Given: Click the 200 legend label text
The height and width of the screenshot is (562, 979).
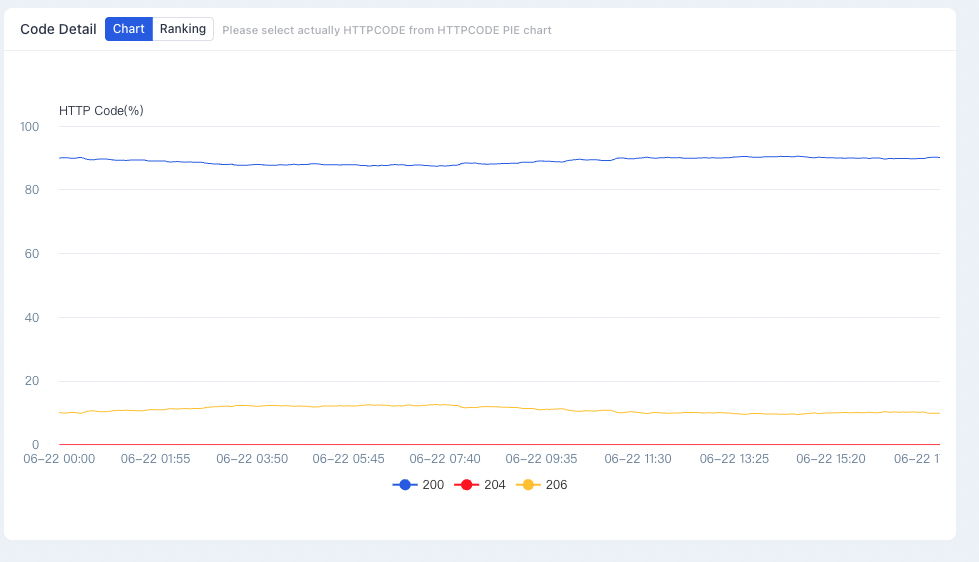Looking at the screenshot, I should pos(433,485).
